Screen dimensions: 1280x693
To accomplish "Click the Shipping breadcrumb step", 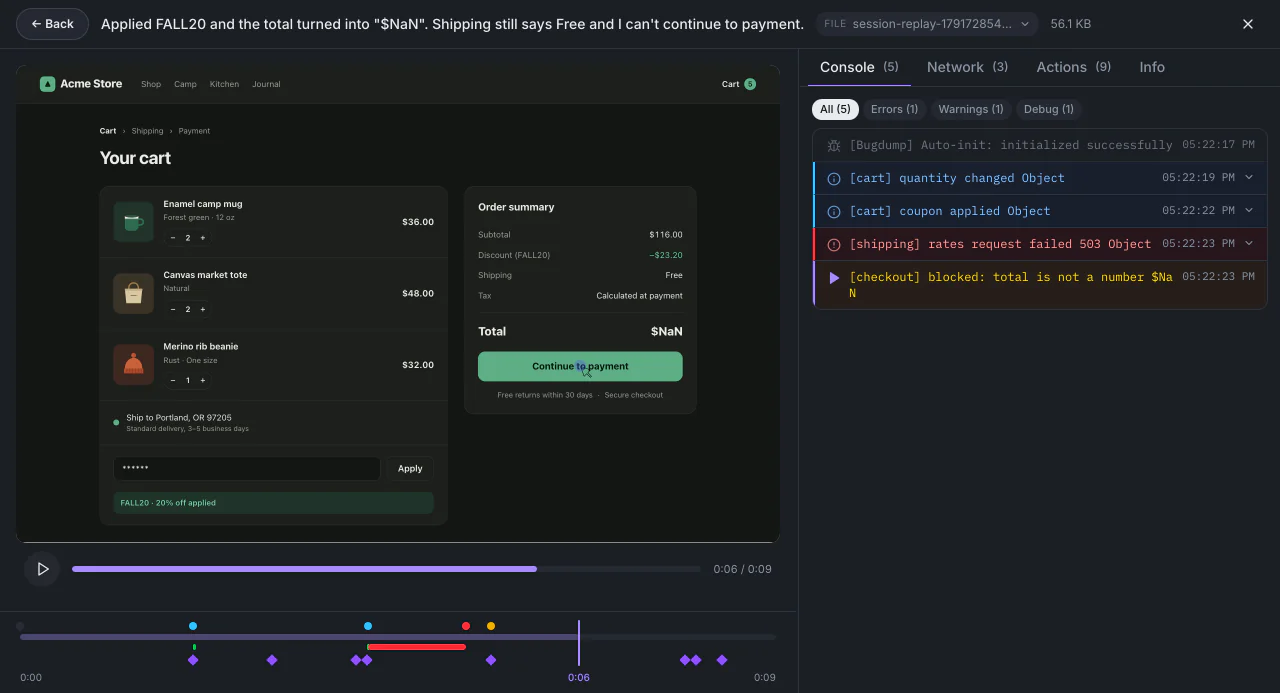I will [x=147, y=131].
